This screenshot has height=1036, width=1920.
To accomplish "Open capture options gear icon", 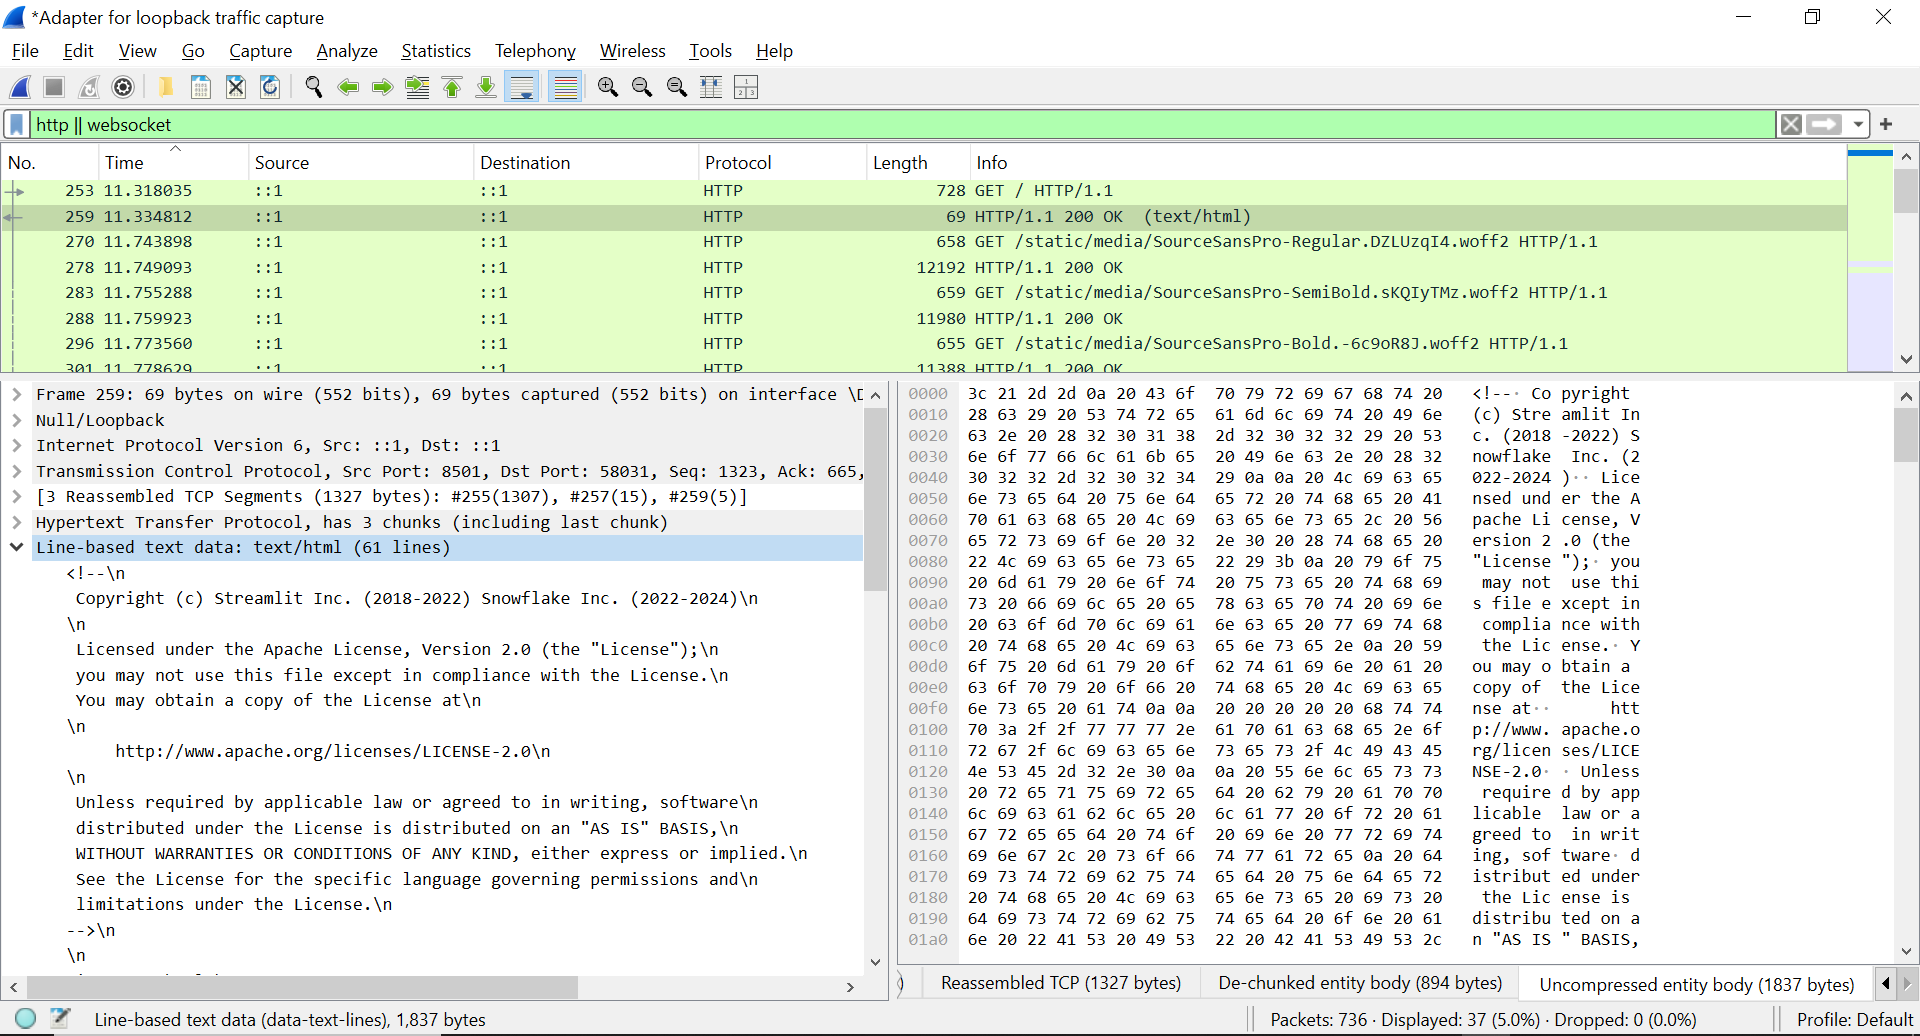I will click(x=123, y=87).
